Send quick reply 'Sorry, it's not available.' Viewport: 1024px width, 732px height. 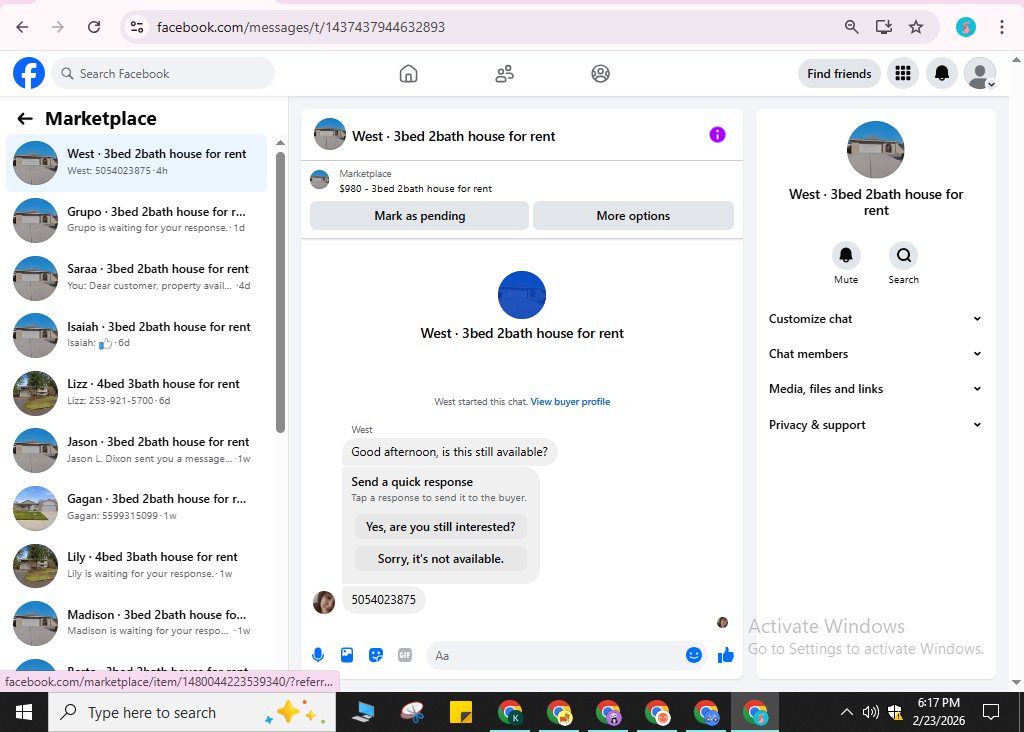(x=441, y=558)
